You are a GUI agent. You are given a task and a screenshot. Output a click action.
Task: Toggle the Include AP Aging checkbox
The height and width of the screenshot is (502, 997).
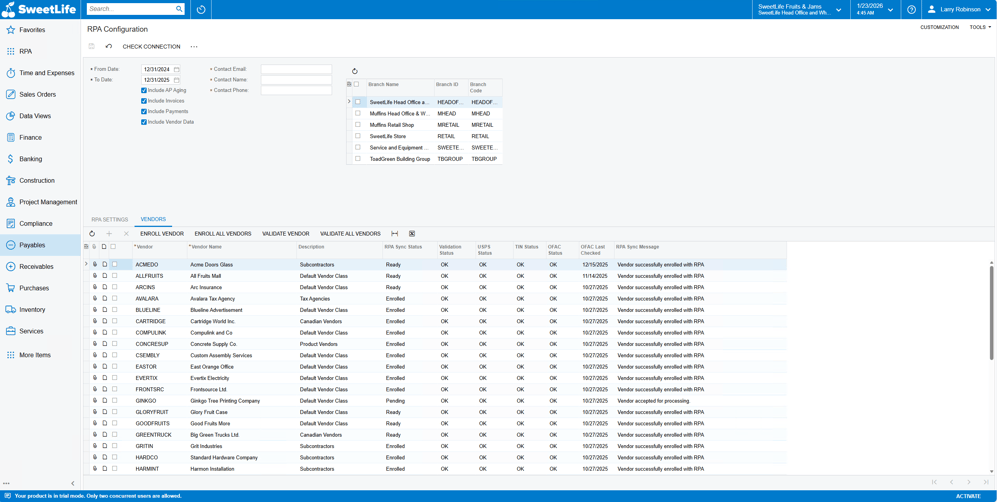click(x=144, y=90)
